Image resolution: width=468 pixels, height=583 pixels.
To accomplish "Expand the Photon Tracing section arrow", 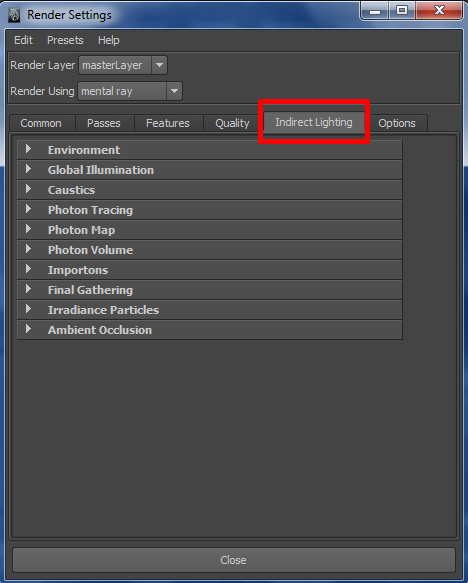I will pyautogui.click(x=28, y=209).
